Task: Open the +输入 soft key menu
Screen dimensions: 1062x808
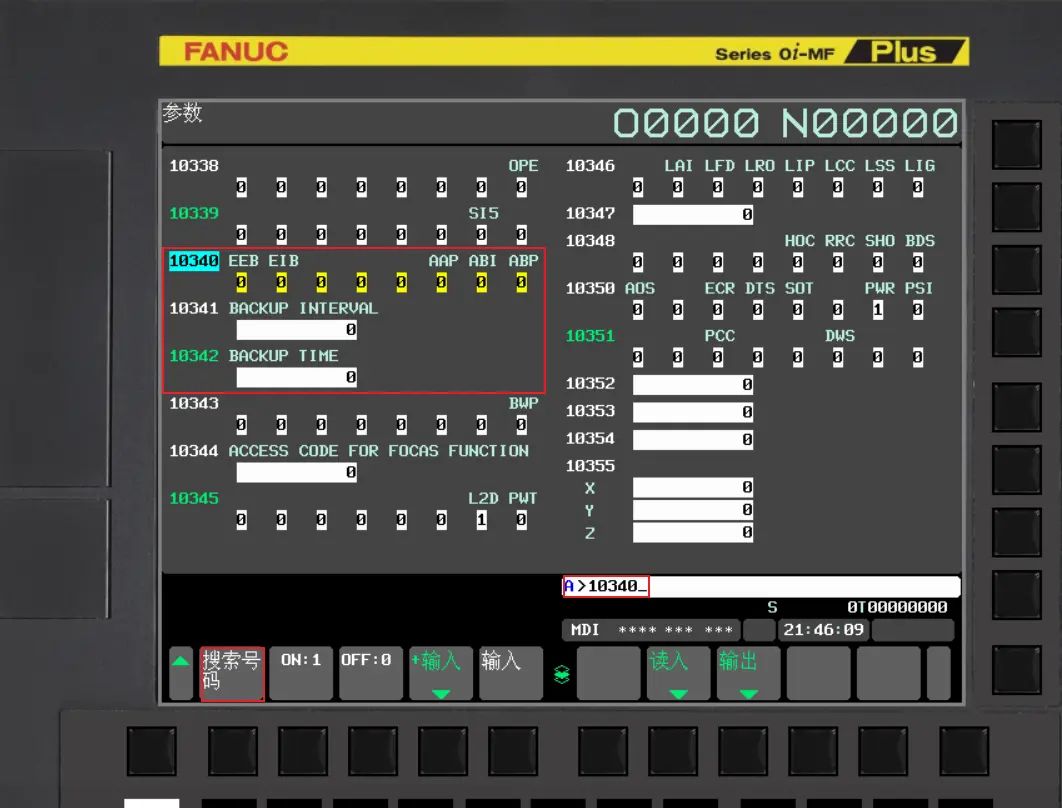Action: coord(440,673)
